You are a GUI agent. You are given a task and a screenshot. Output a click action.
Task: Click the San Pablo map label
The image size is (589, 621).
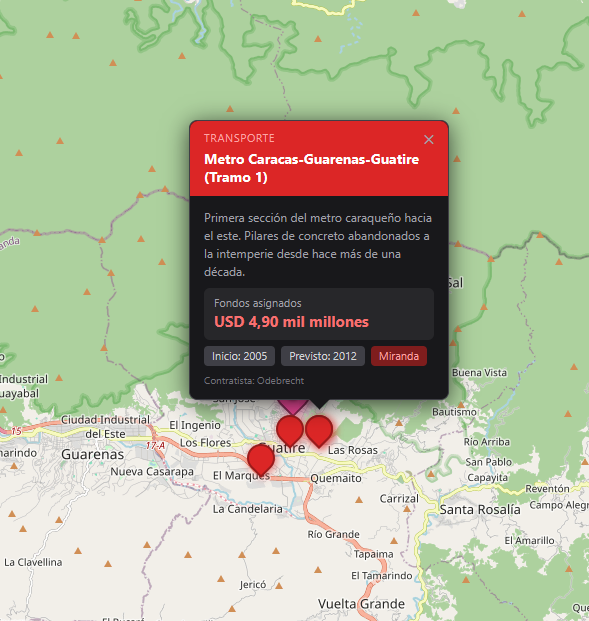pos(488,462)
